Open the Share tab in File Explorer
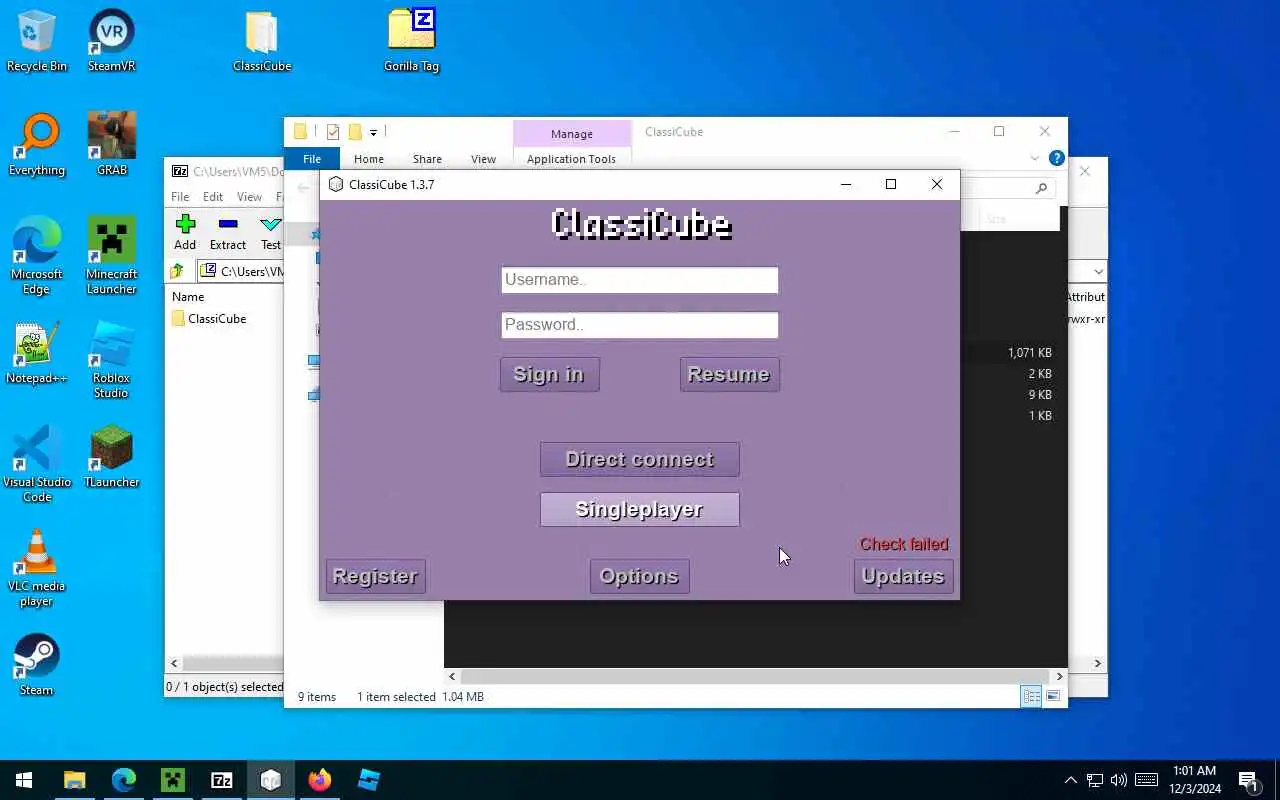Viewport: 1280px width, 800px height. [427, 159]
